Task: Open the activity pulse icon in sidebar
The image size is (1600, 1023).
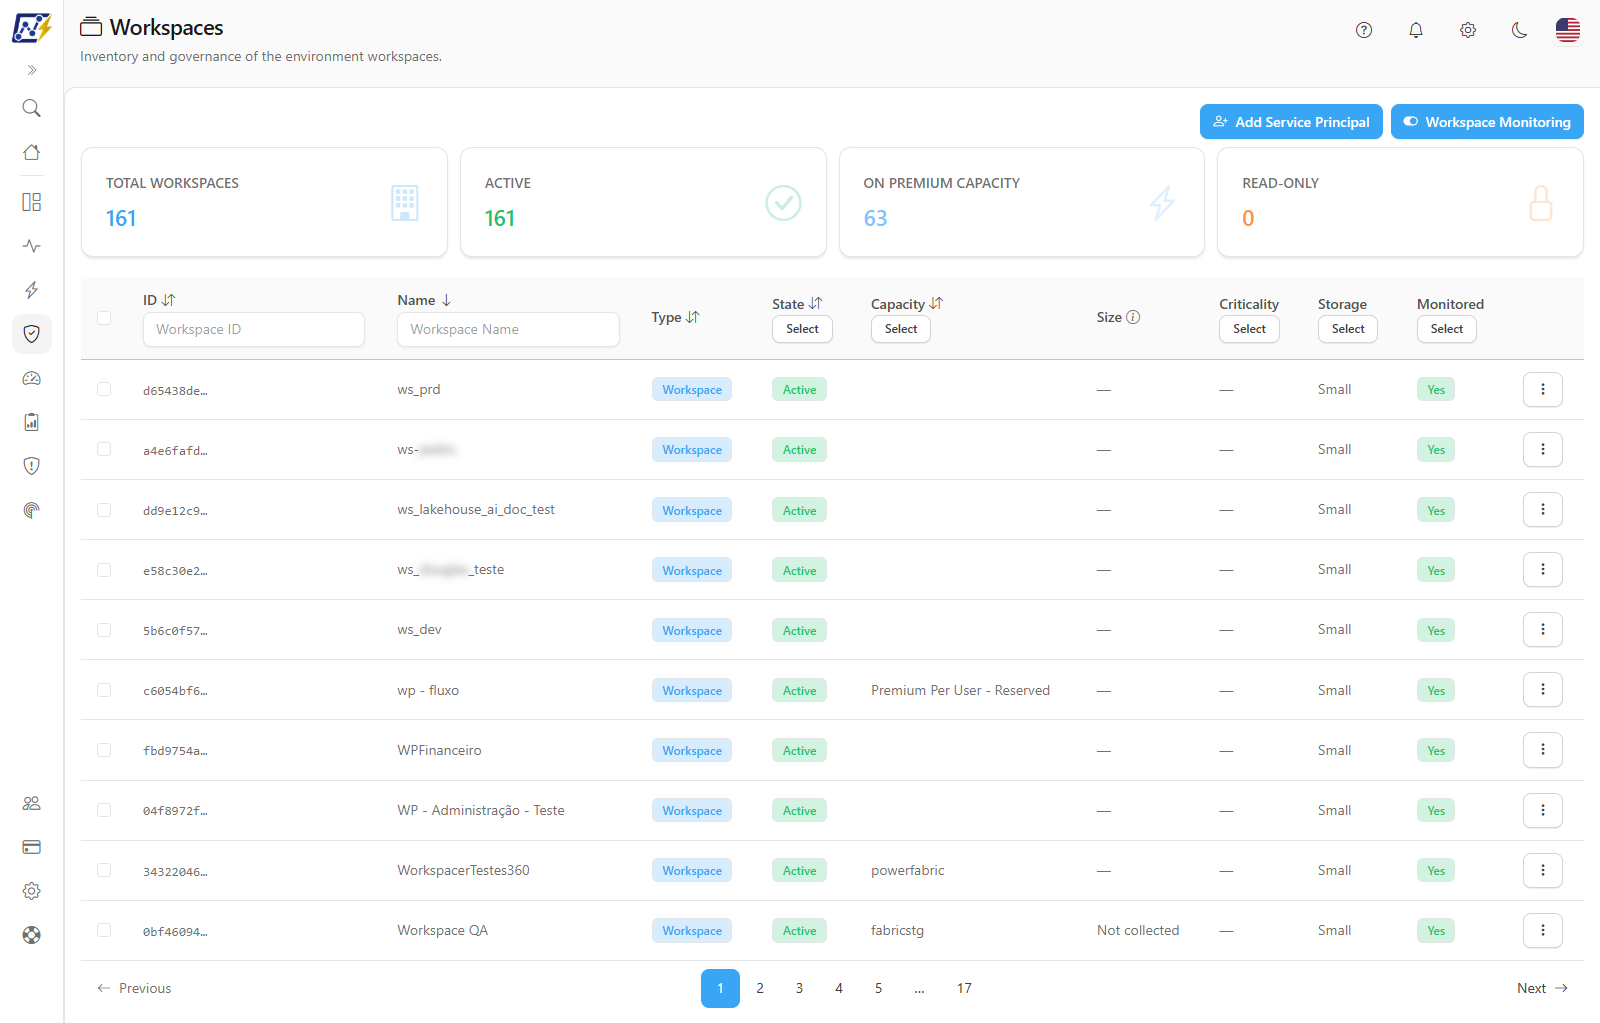Action: (32, 246)
